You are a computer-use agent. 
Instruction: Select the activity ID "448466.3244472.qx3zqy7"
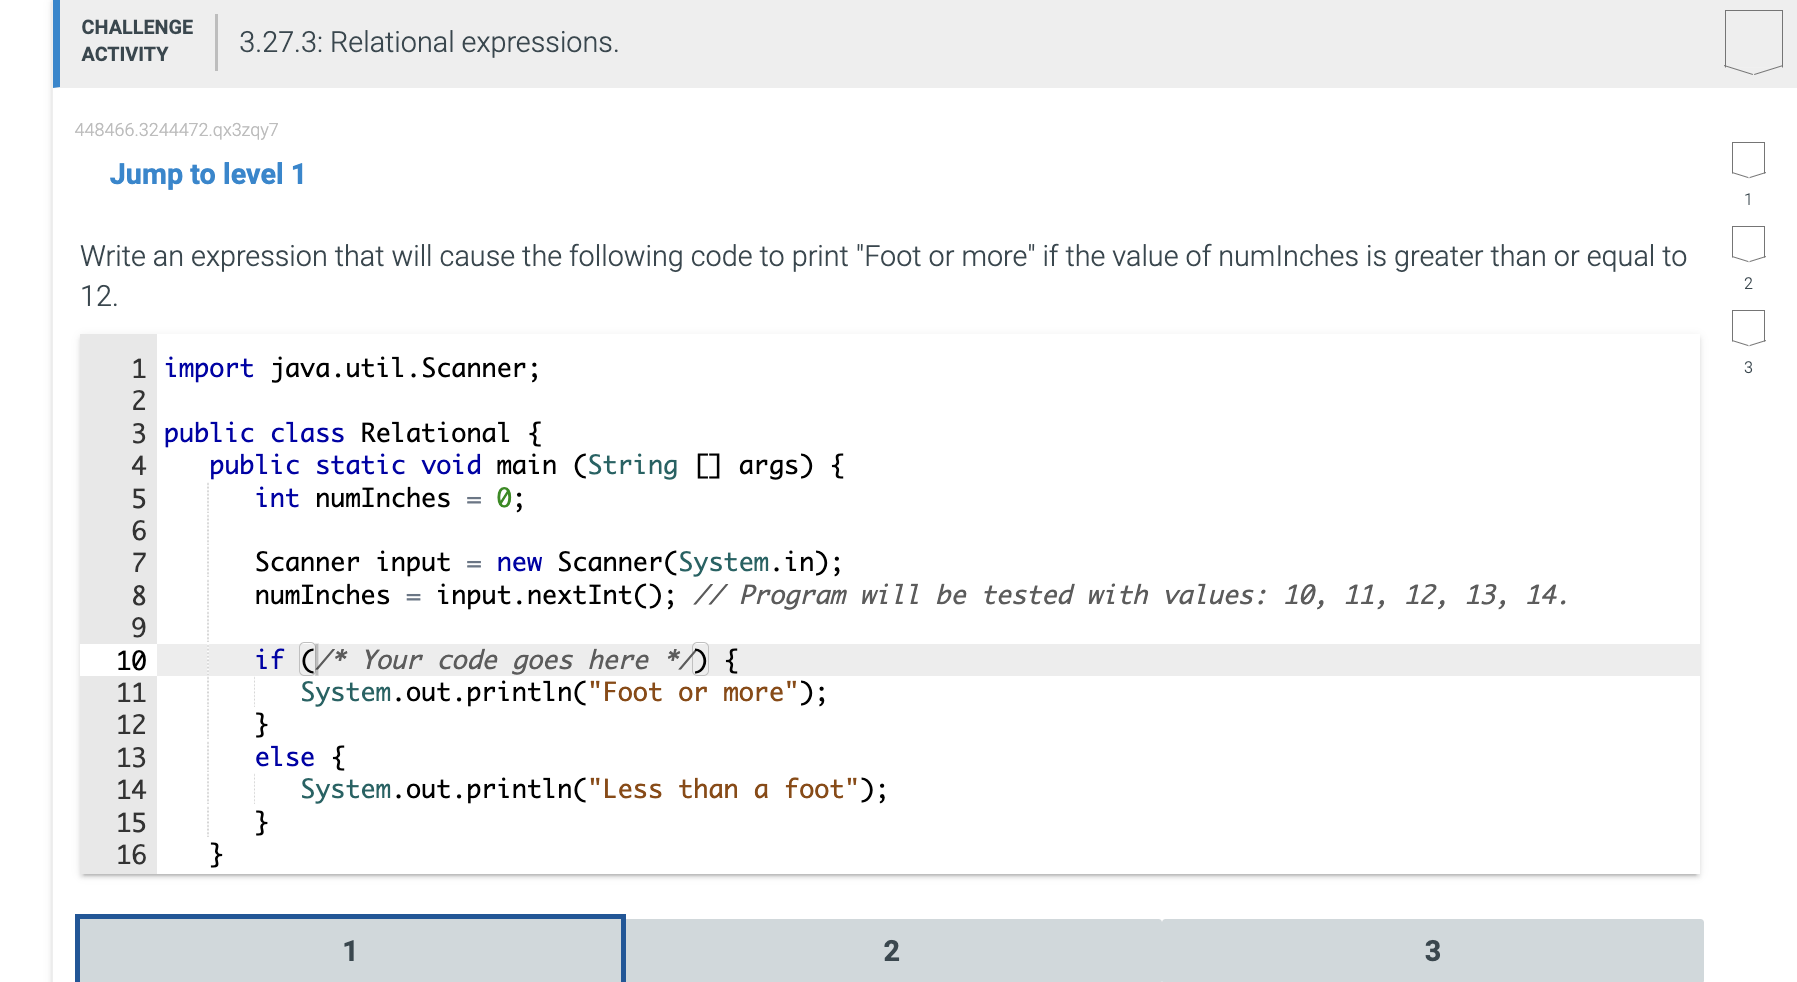click(x=177, y=129)
